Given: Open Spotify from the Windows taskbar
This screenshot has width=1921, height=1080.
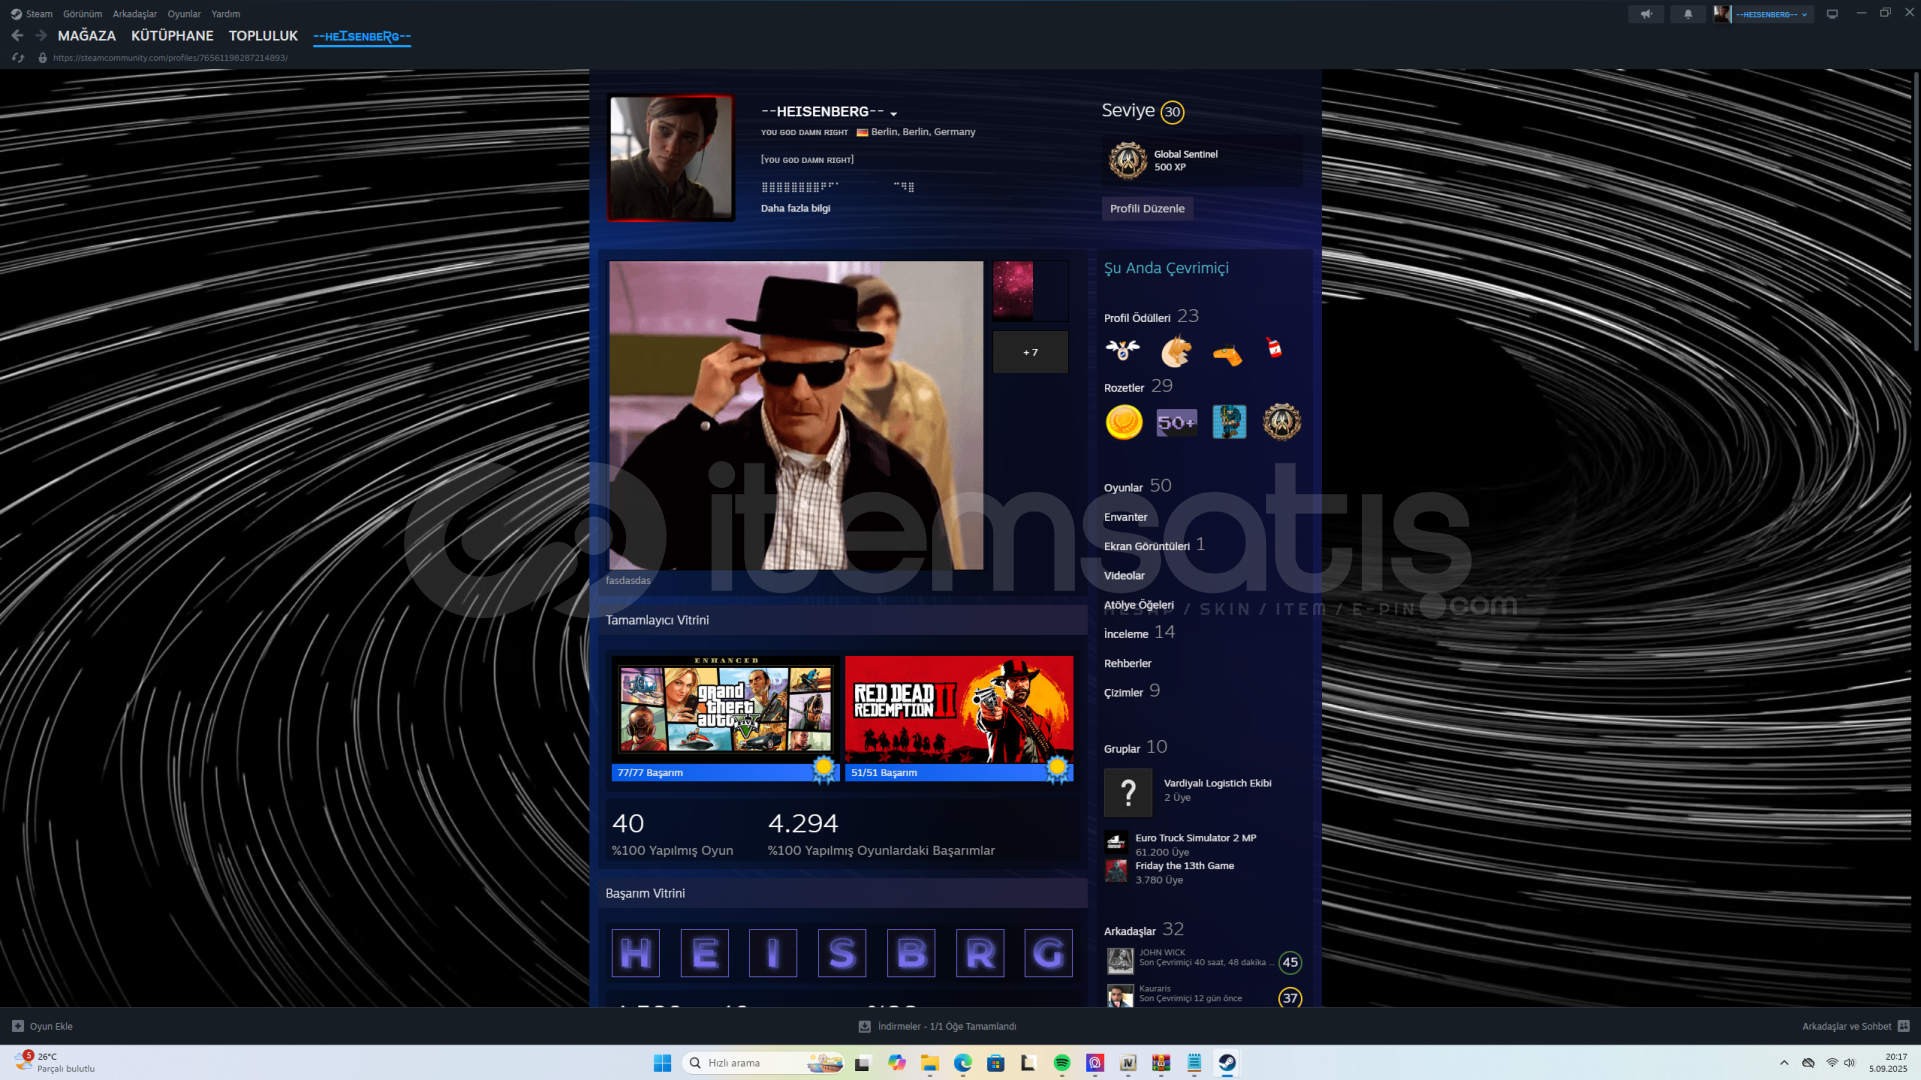Looking at the screenshot, I should [1061, 1063].
